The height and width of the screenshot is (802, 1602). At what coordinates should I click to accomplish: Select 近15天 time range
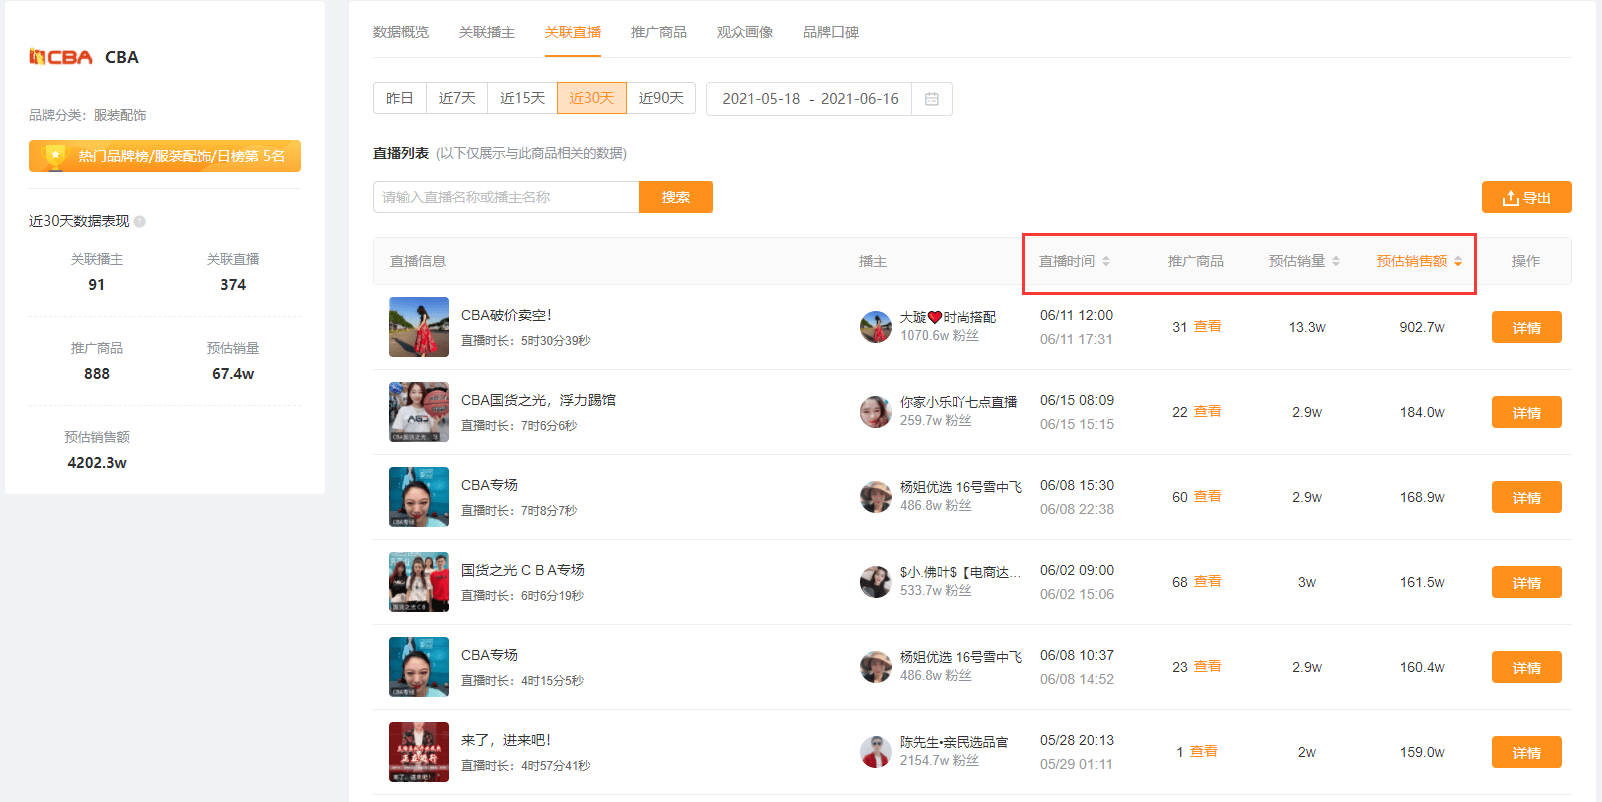[x=523, y=98]
